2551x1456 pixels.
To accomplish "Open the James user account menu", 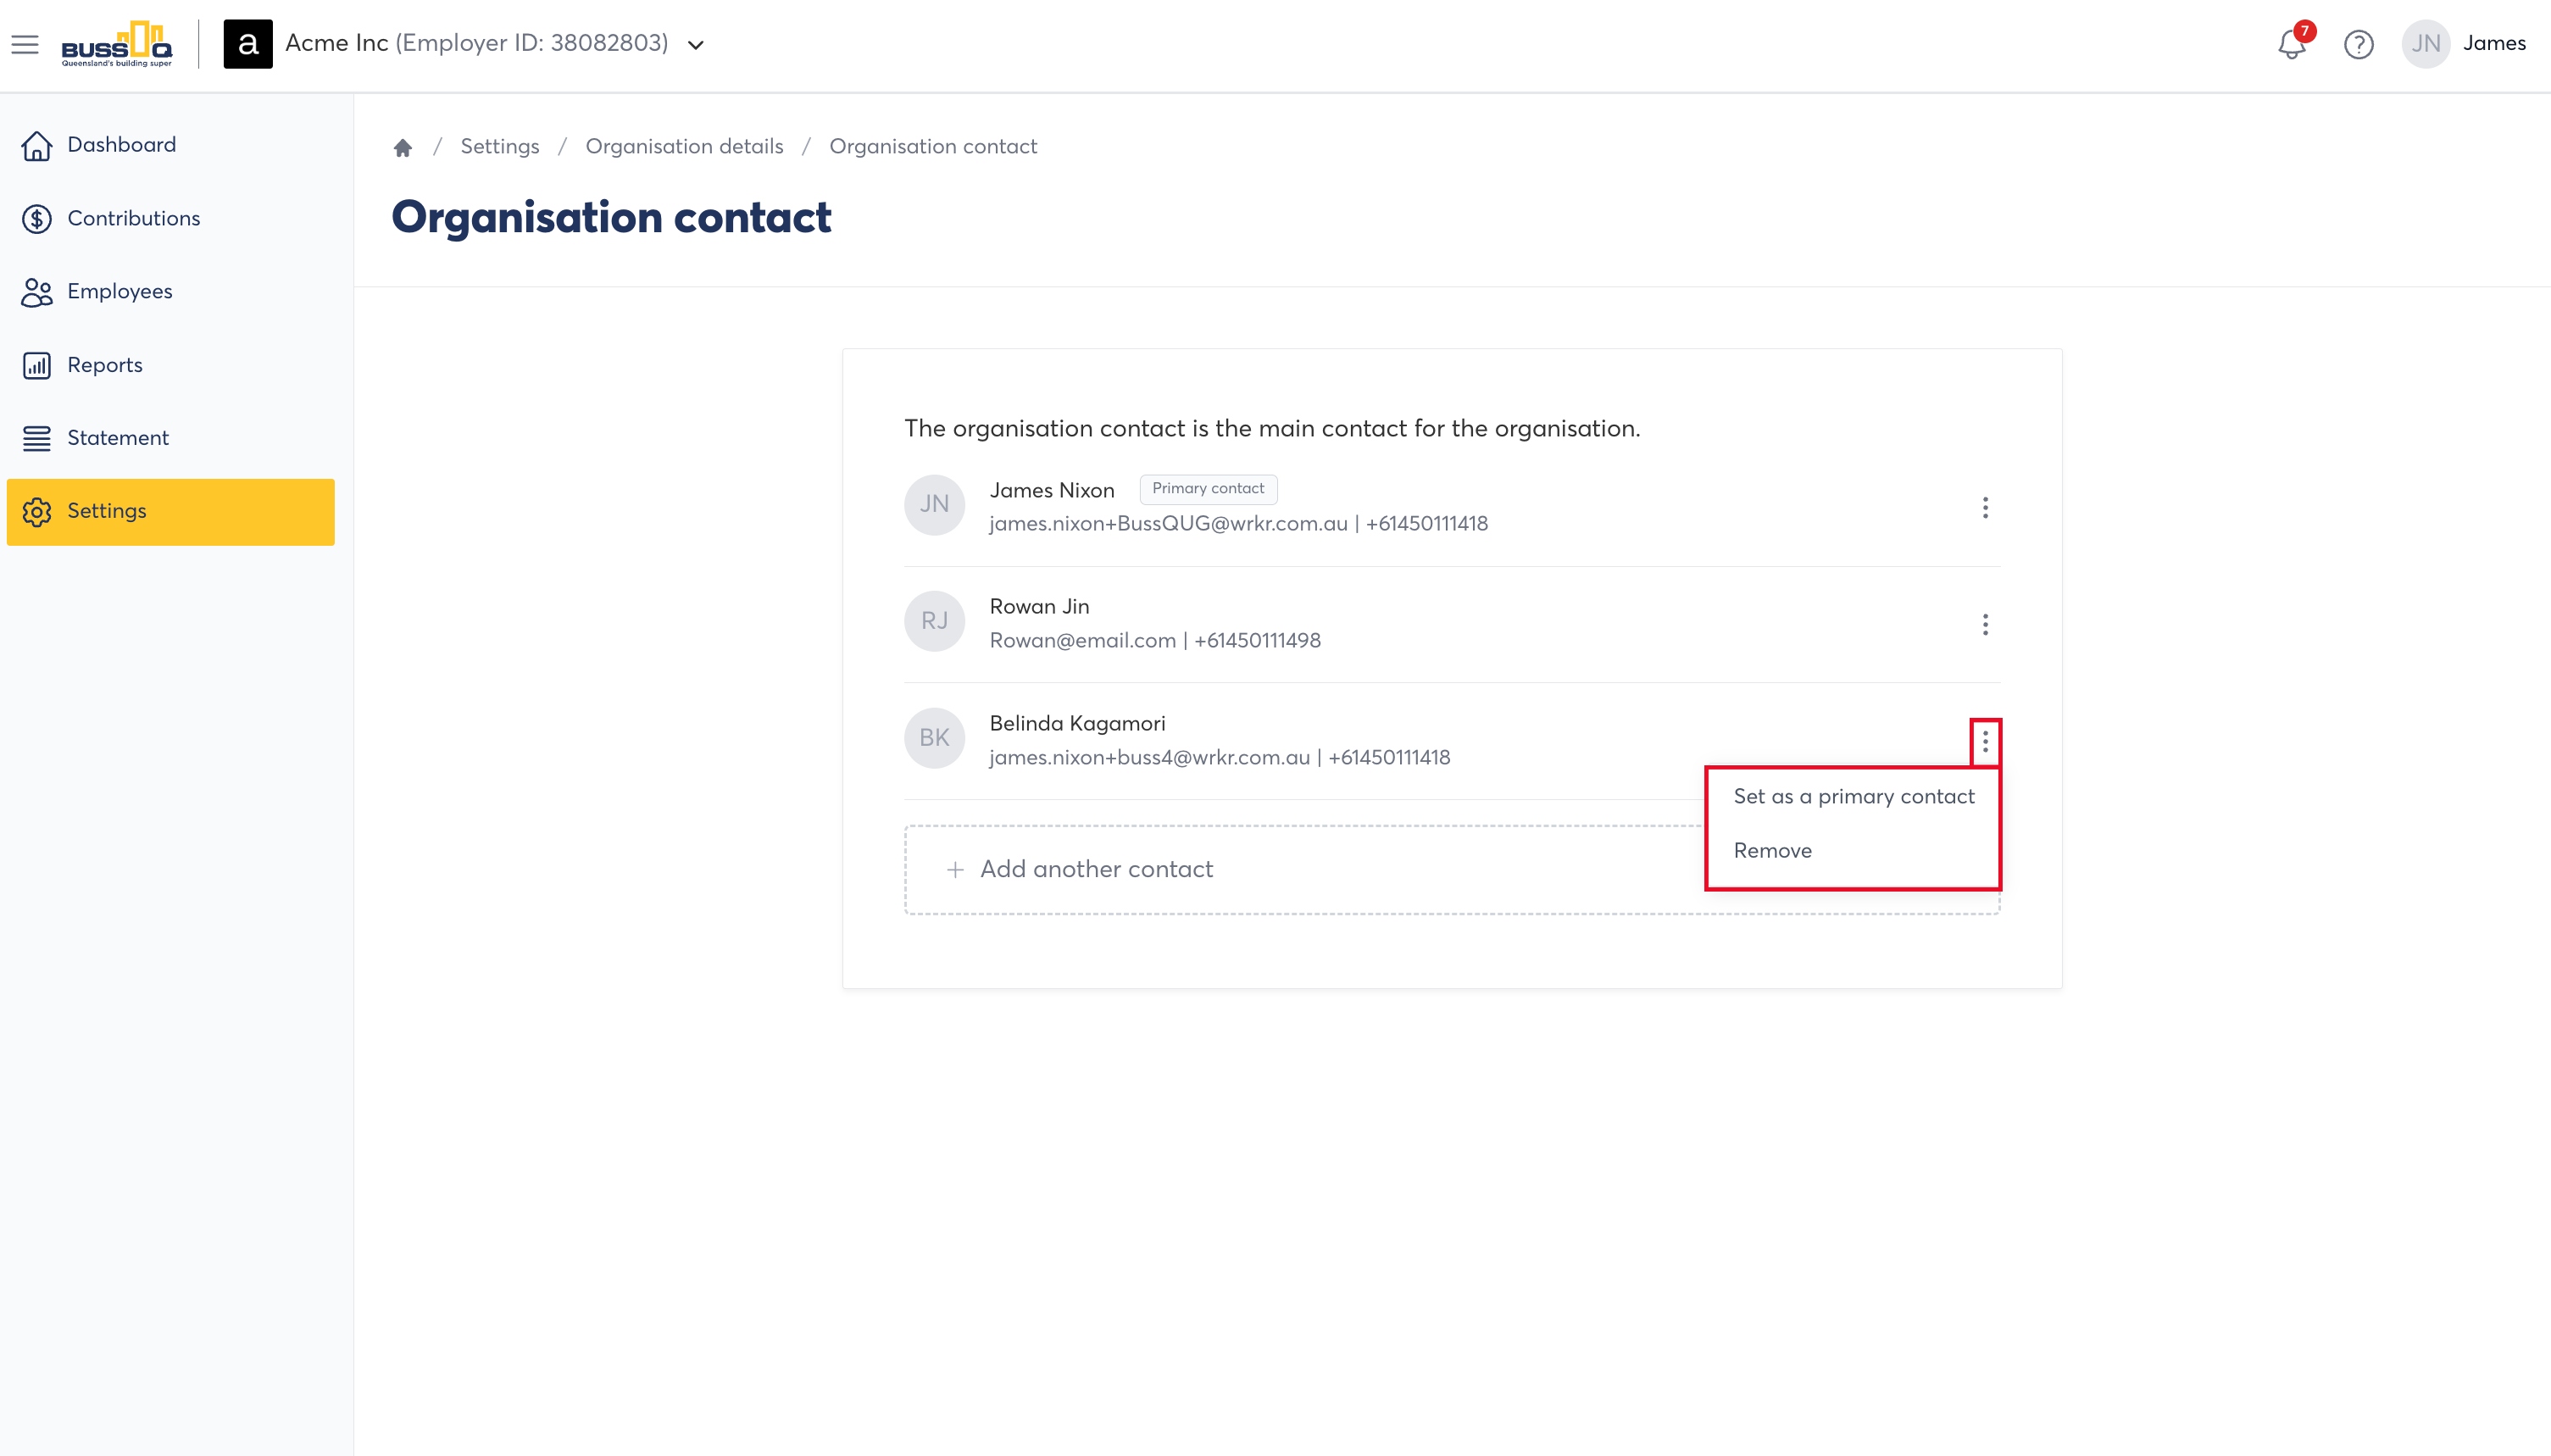I will coord(2494,43).
